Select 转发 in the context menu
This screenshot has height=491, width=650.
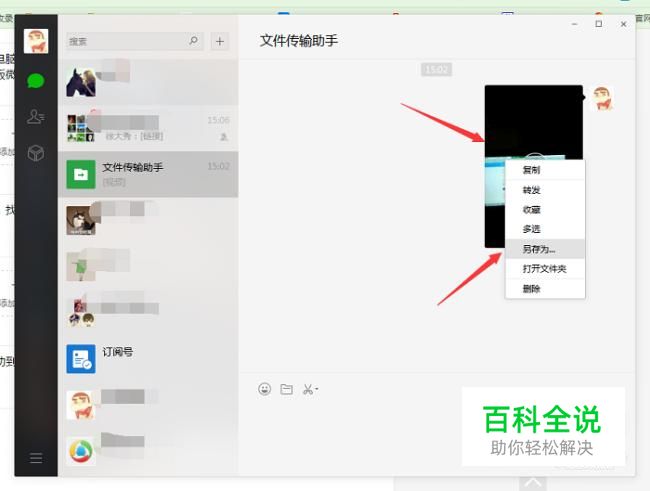tap(545, 190)
